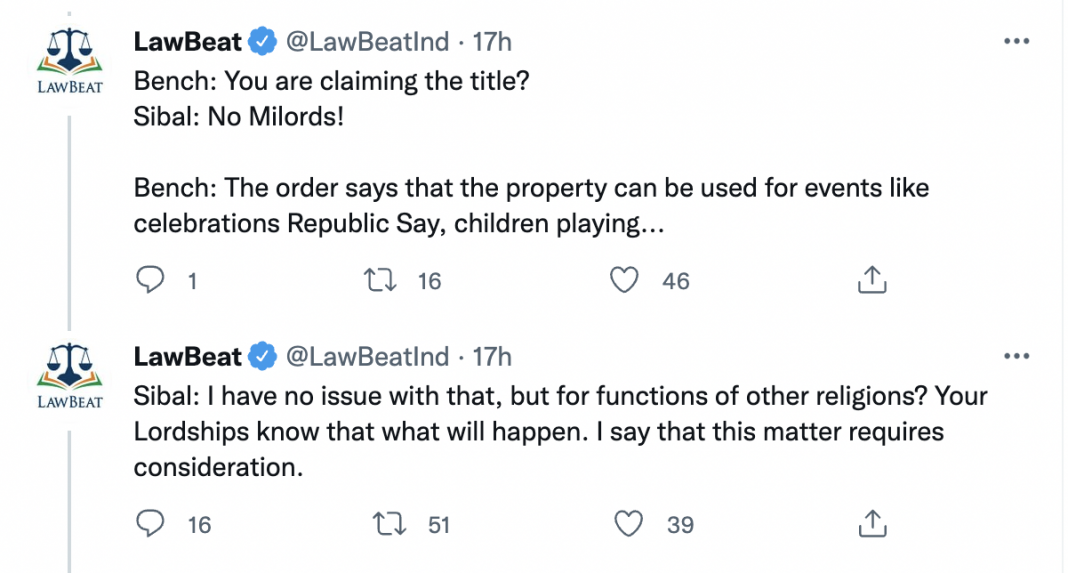Open LawBeat profile name in second tweet
Viewport: 1068px width, 573px height.
[187, 356]
